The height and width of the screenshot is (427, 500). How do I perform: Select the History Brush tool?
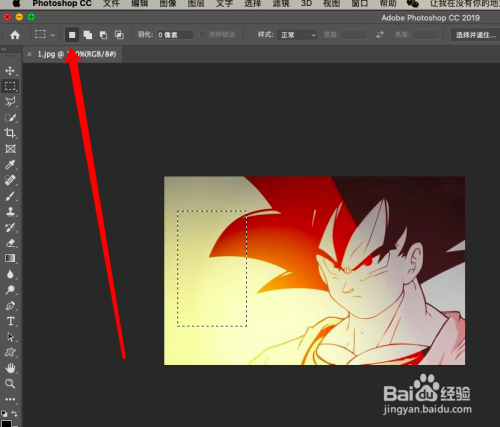[10, 227]
